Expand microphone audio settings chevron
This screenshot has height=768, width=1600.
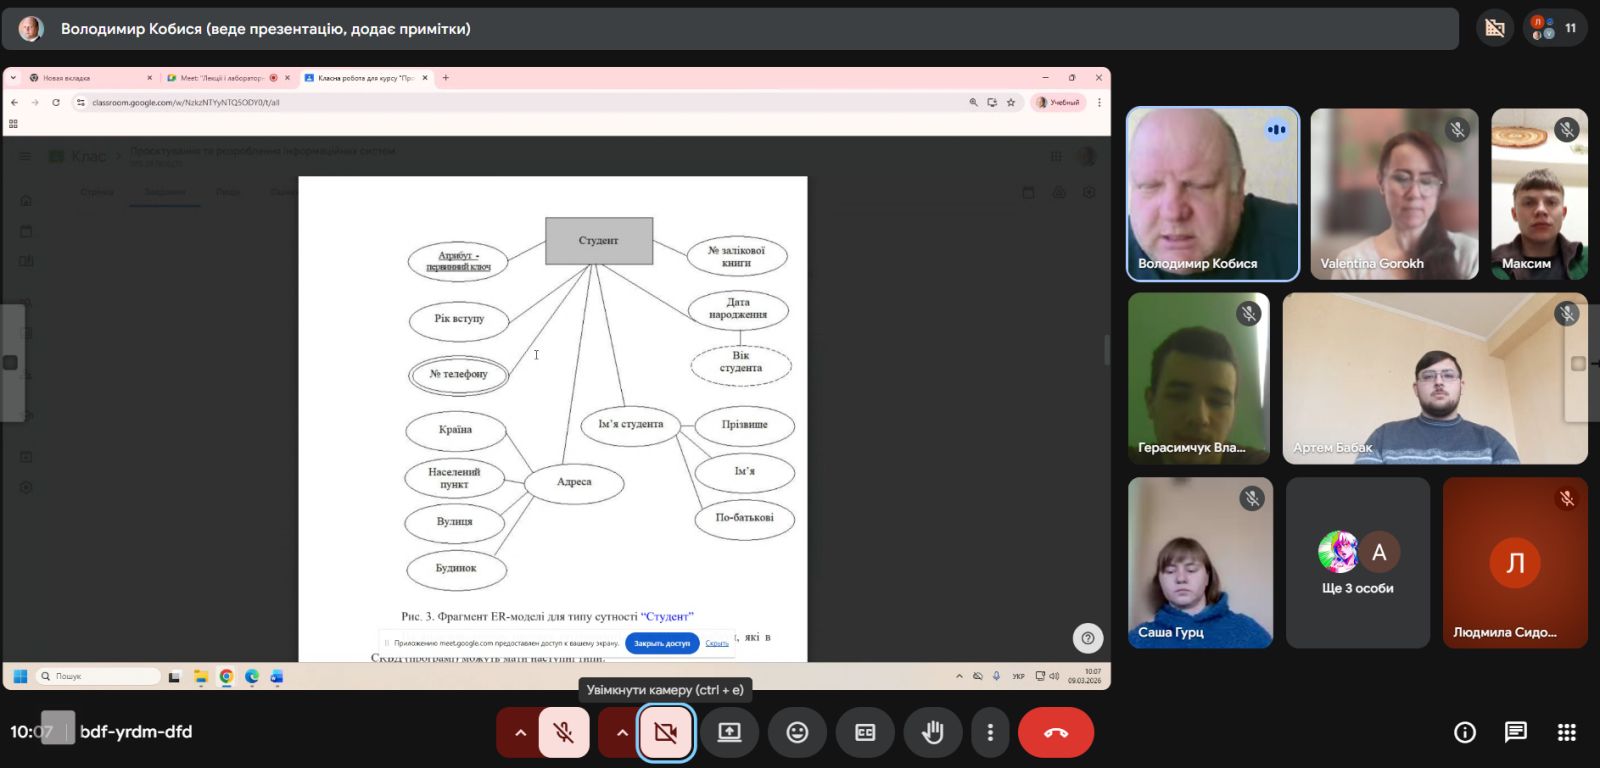click(x=520, y=733)
